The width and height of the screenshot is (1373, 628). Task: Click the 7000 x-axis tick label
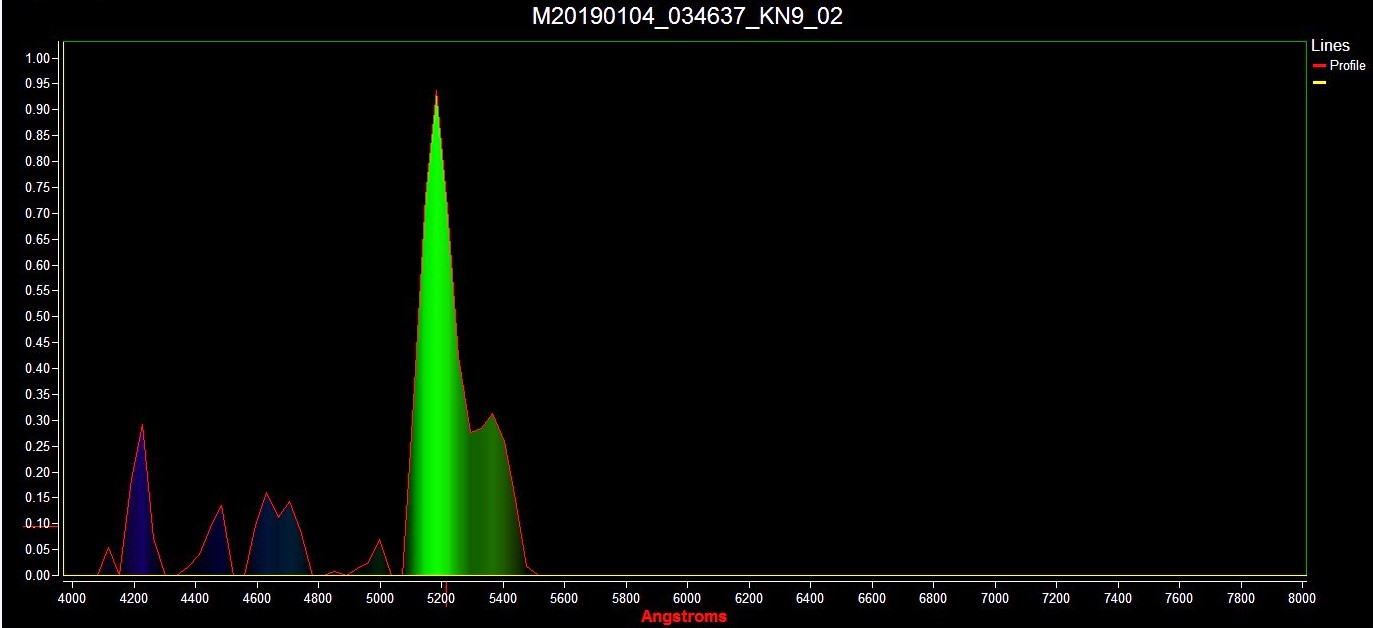pyautogui.click(x=995, y=599)
